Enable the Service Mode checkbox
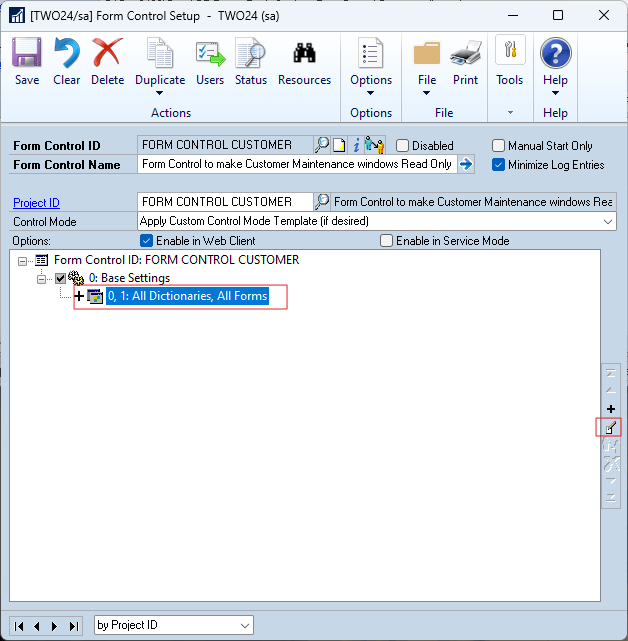This screenshot has width=628, height=641. point(386,240)
